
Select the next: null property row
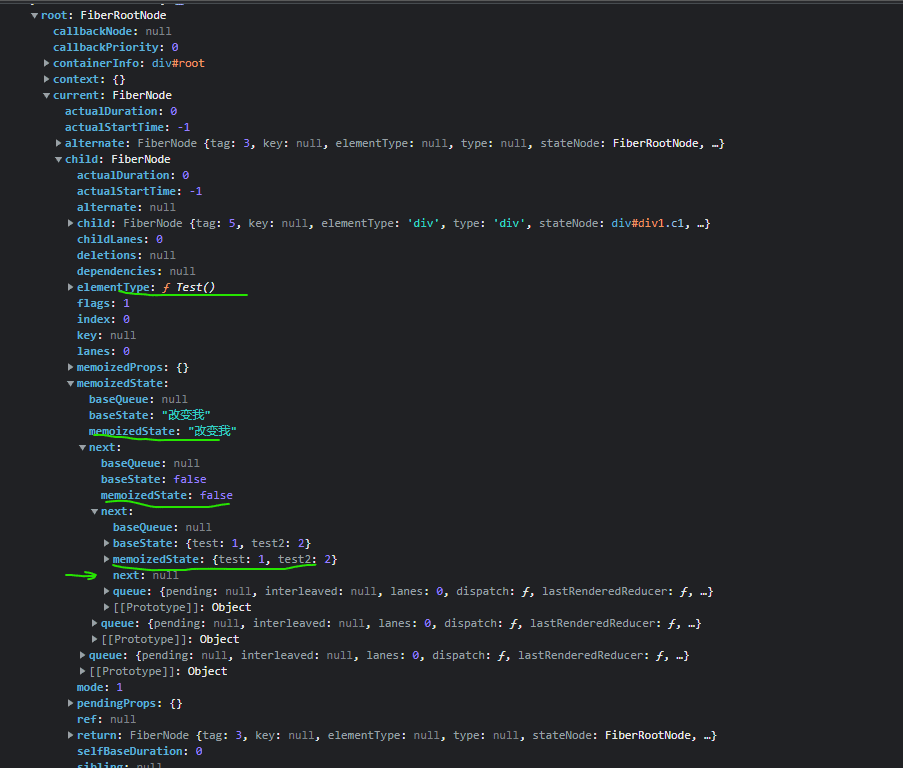pos(145,576)
